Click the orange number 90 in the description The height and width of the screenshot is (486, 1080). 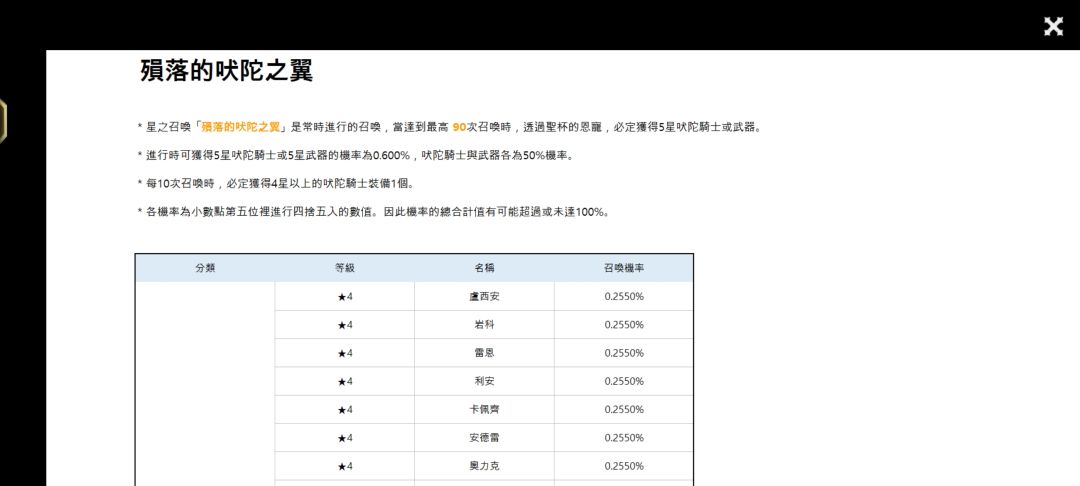459,127
